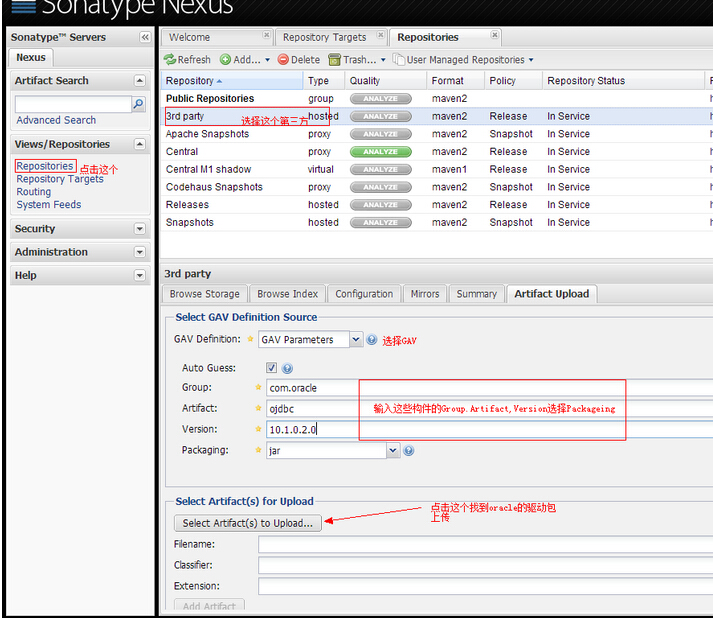
Task: Click ANALYZE button for Public Repositories
Action: [x=381, y=99]
